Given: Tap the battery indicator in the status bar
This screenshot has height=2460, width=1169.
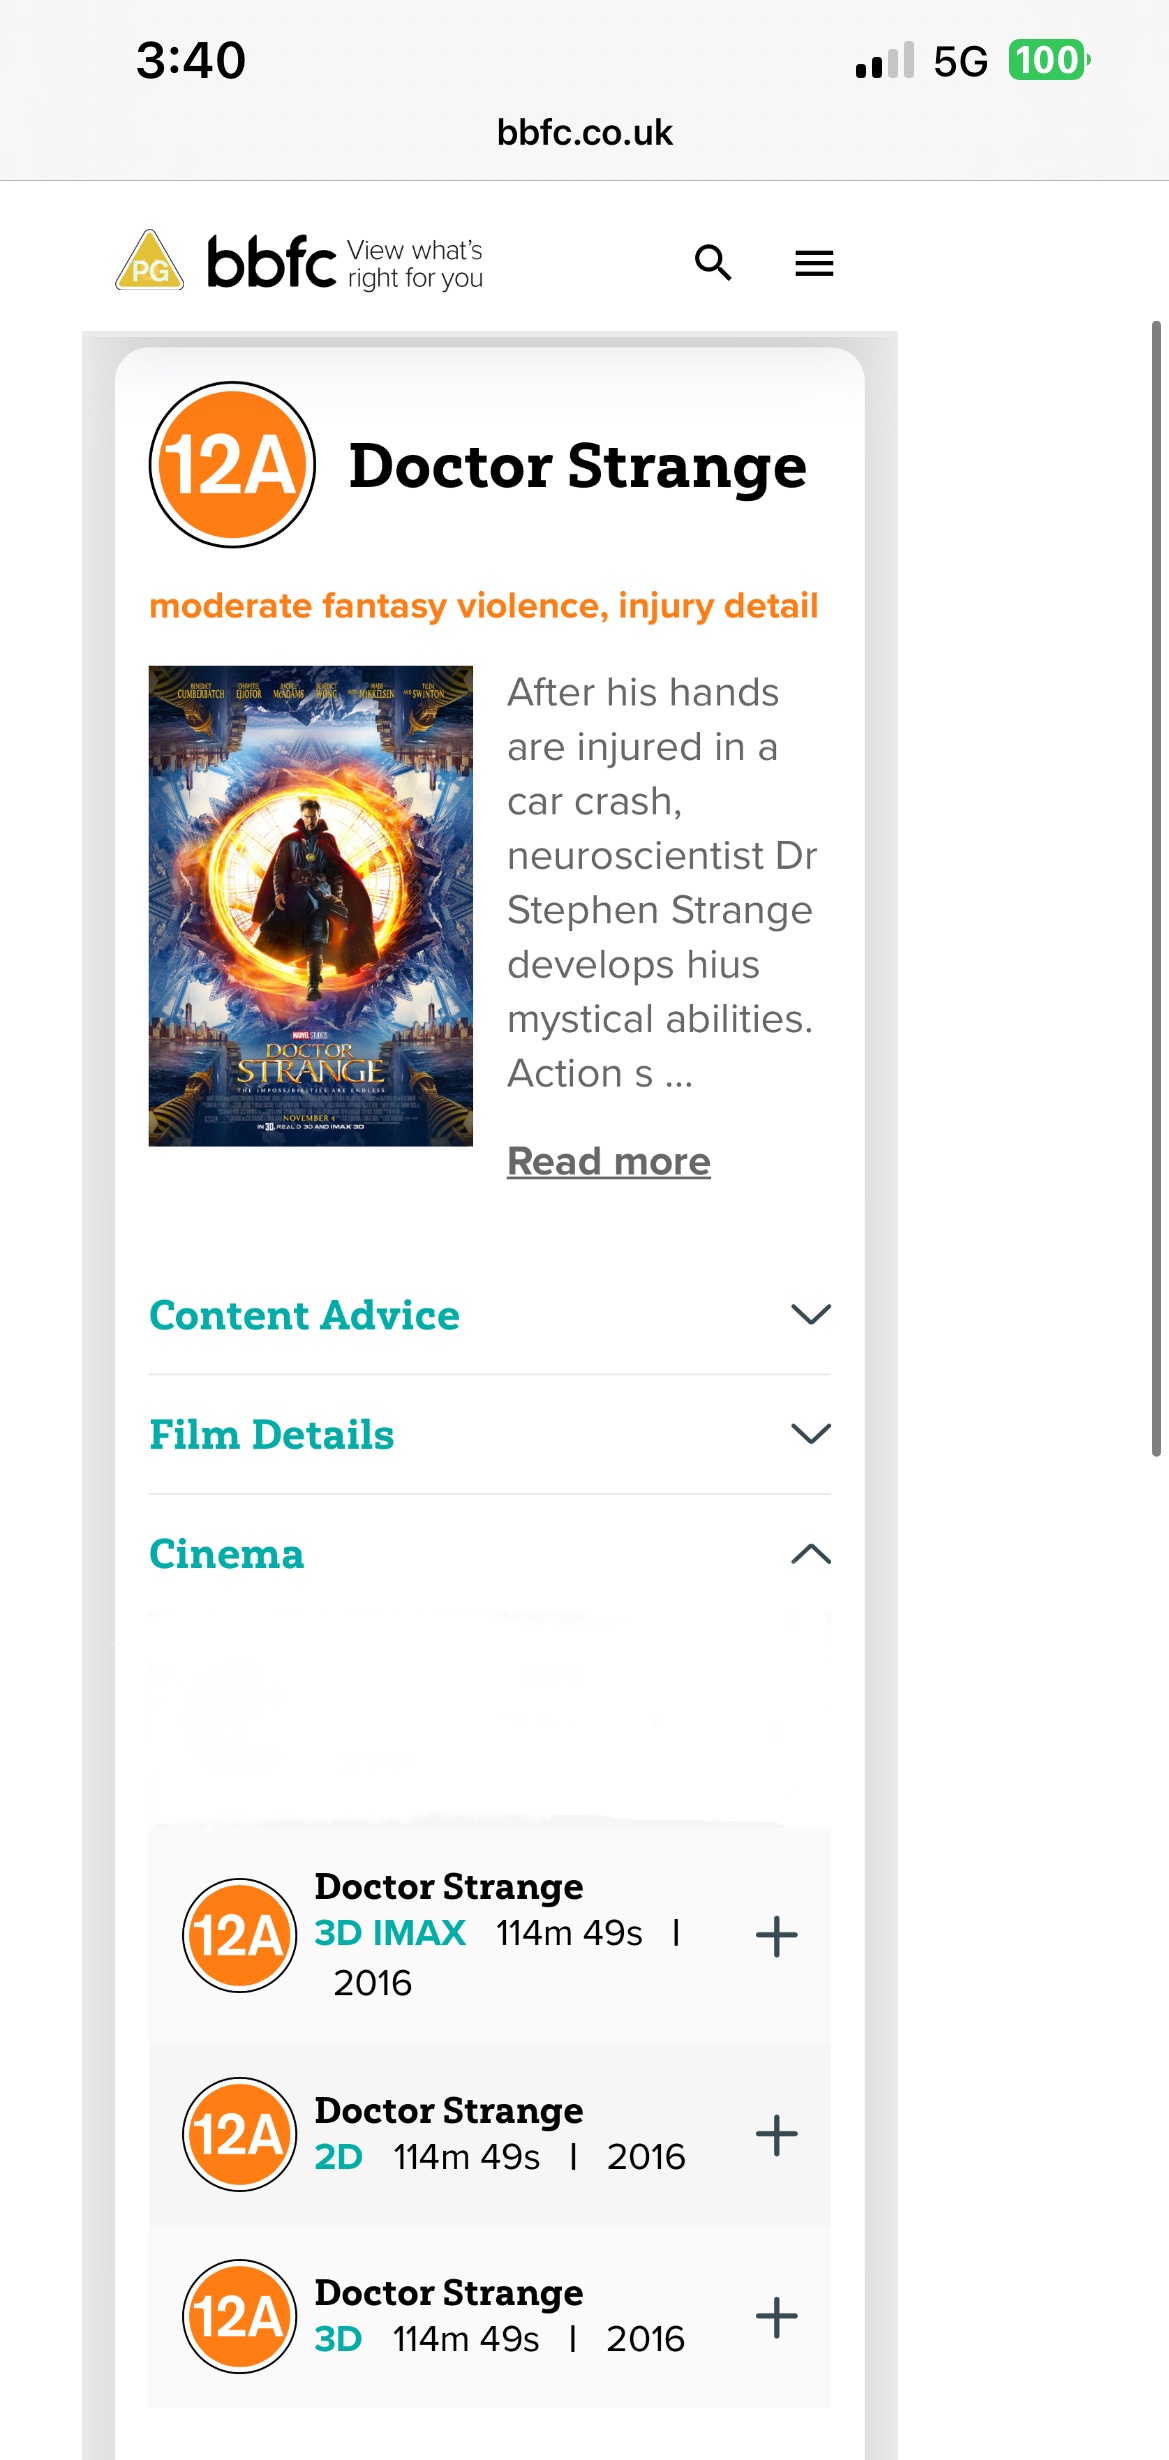Looking at the screenshot, I should coord(1049,60).
